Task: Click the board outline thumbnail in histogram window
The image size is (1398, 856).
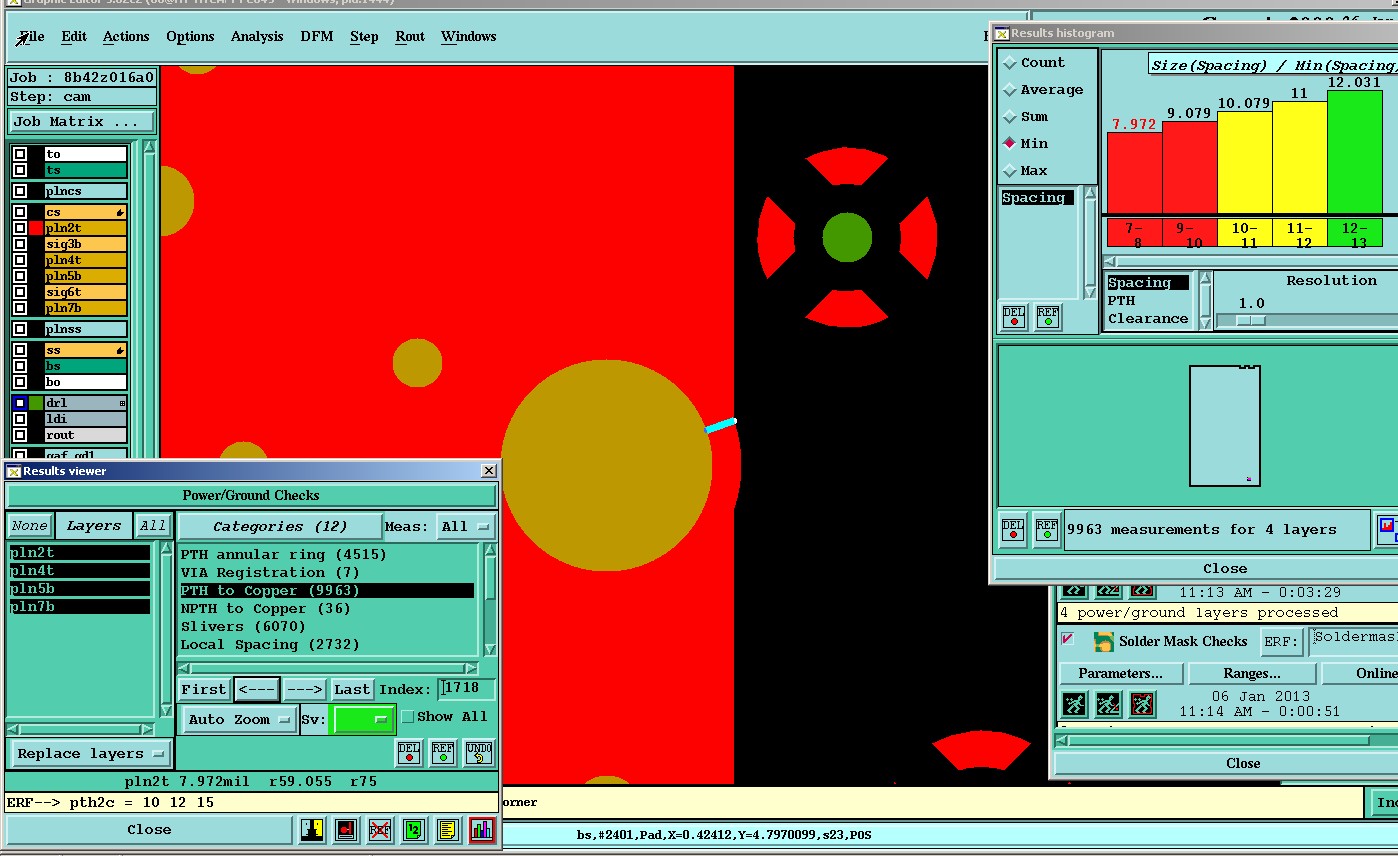Action: [1225, 426]
